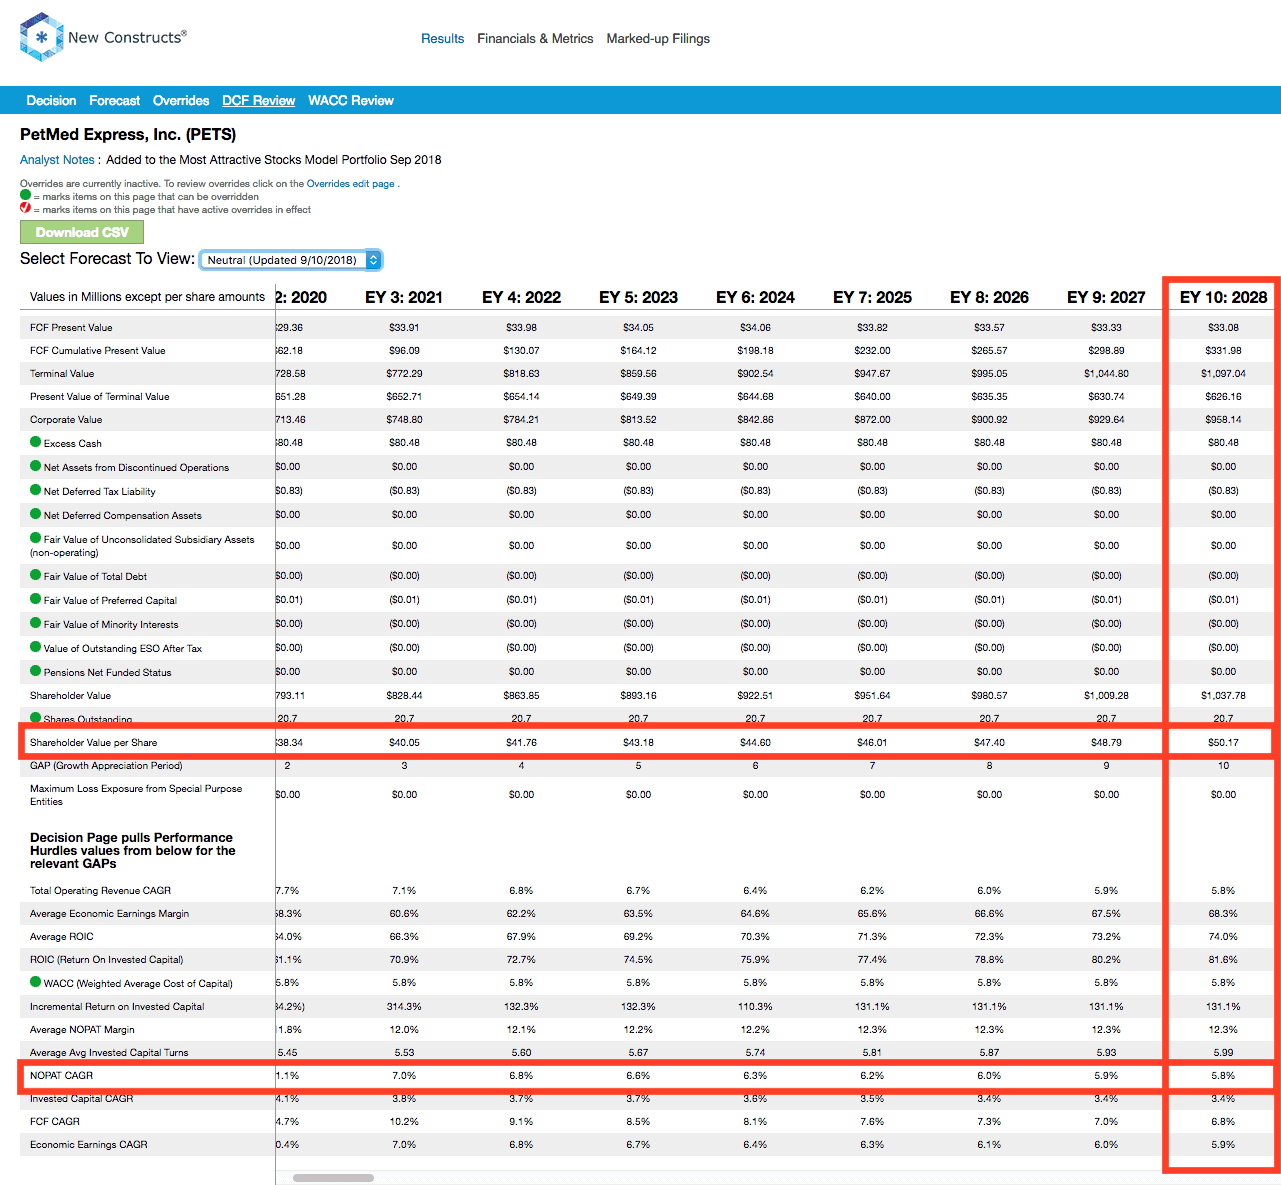Follow the Overrides edit page link

[x=351, y=184]
